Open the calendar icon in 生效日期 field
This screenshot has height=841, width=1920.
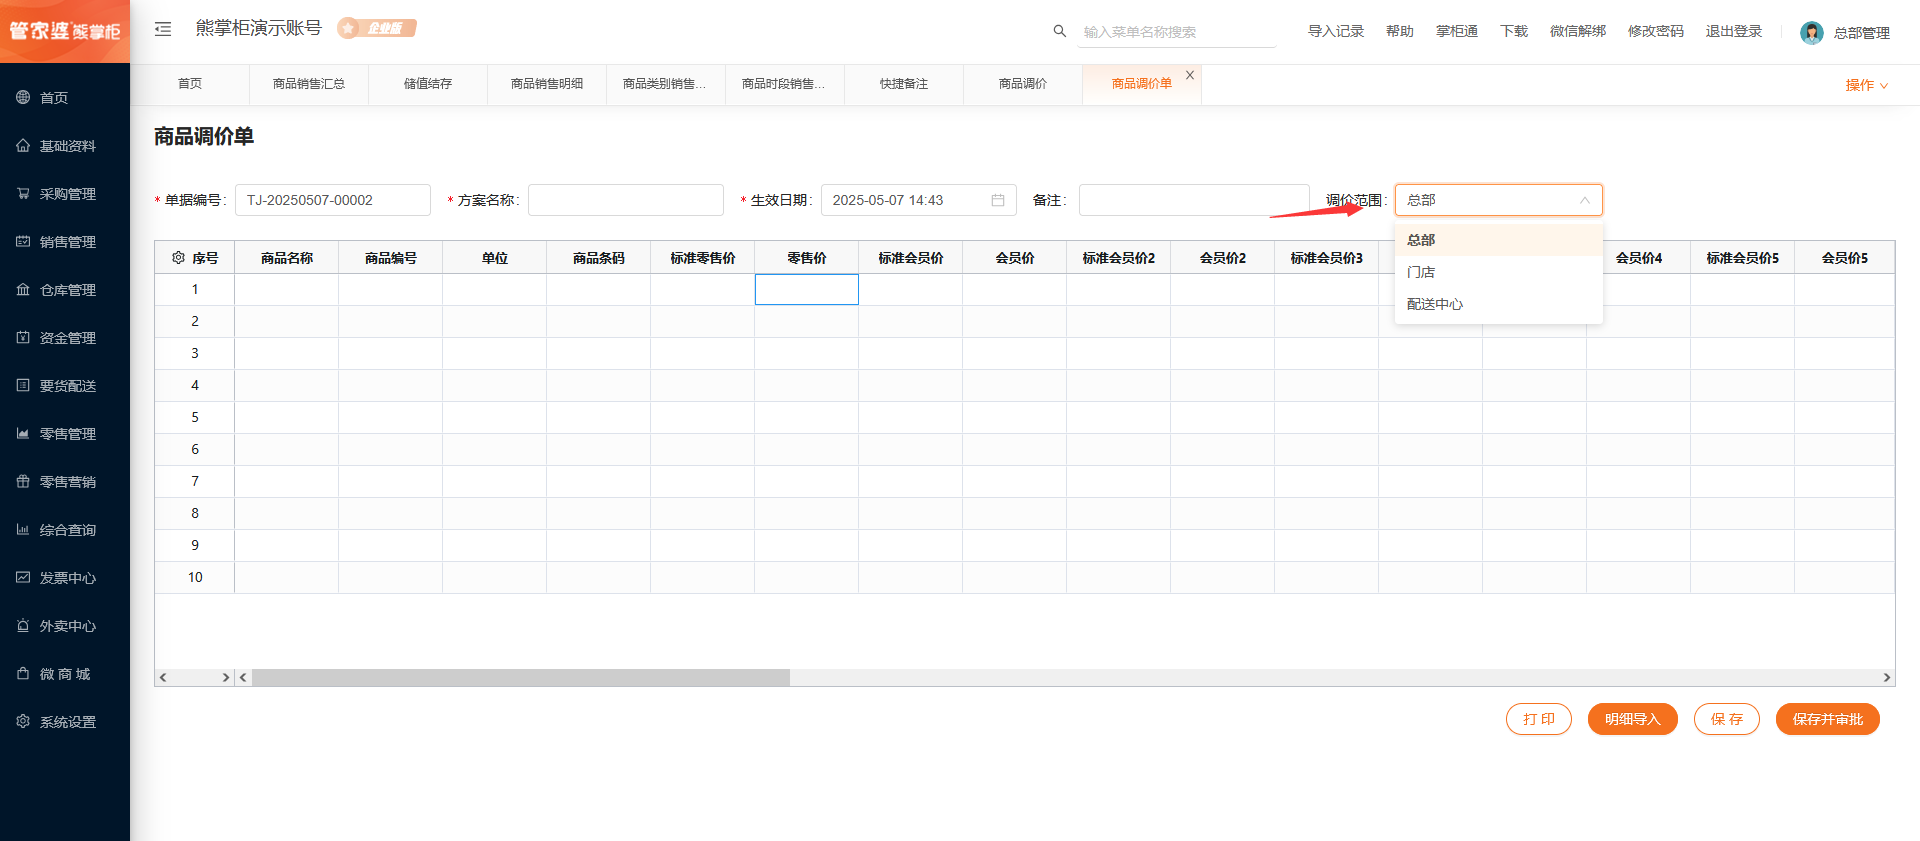pyautogui.click(x=998, y=200)
